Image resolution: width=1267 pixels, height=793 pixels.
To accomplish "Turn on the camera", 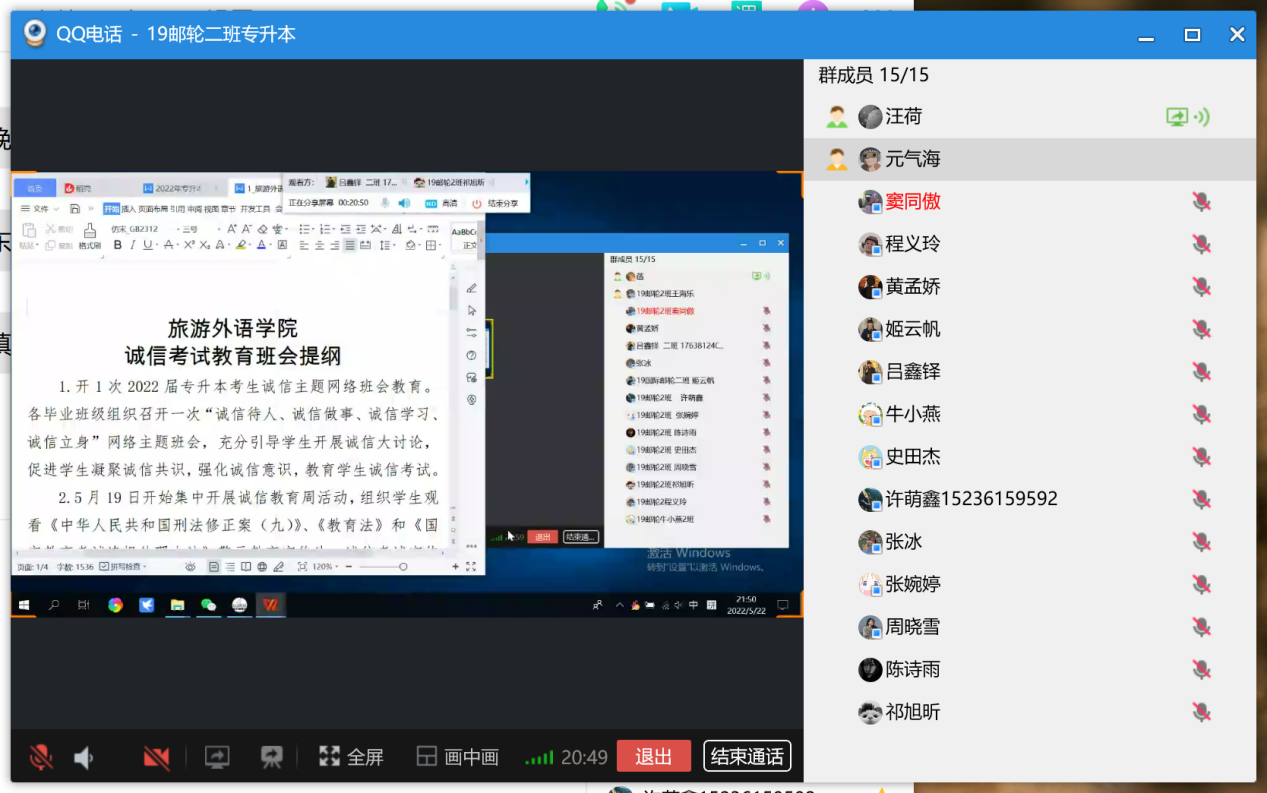I will [x=156, y=757].
